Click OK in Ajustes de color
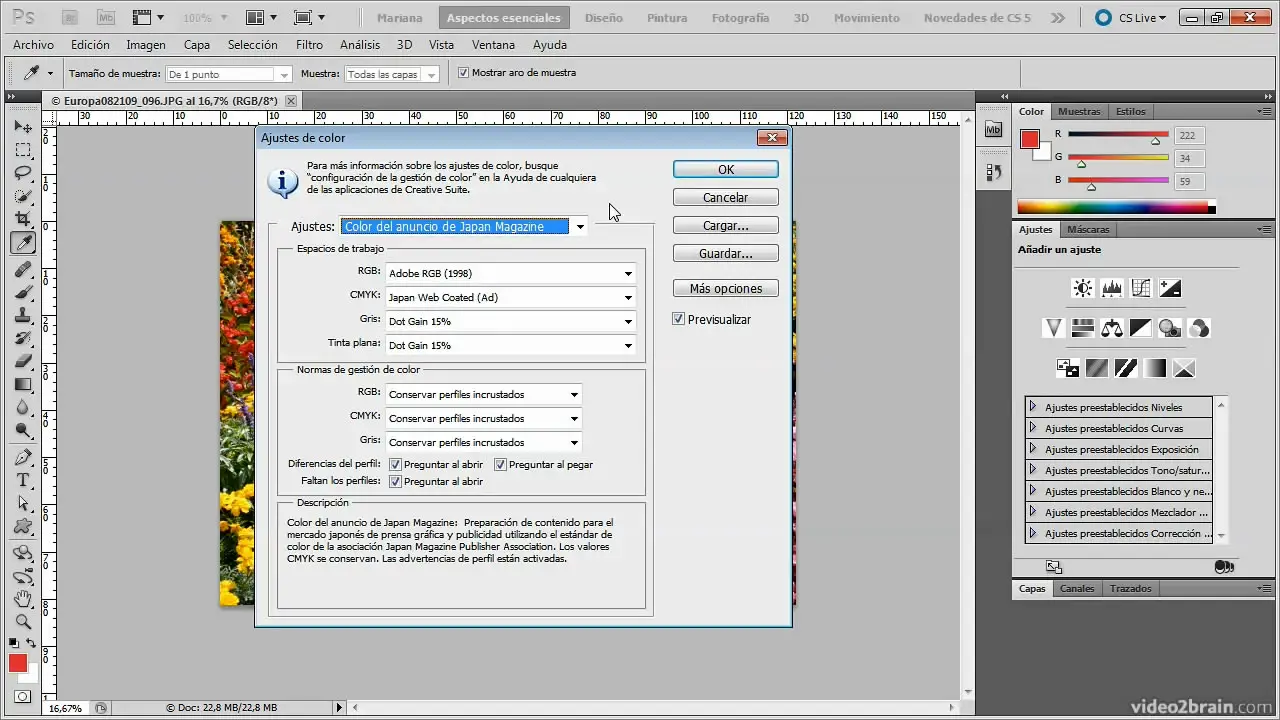 (x=726, y=170)
